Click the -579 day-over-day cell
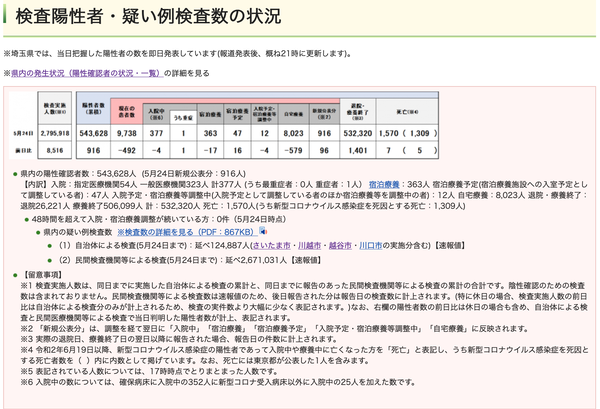This screenshot has width=600, height=409. point(293,150)
